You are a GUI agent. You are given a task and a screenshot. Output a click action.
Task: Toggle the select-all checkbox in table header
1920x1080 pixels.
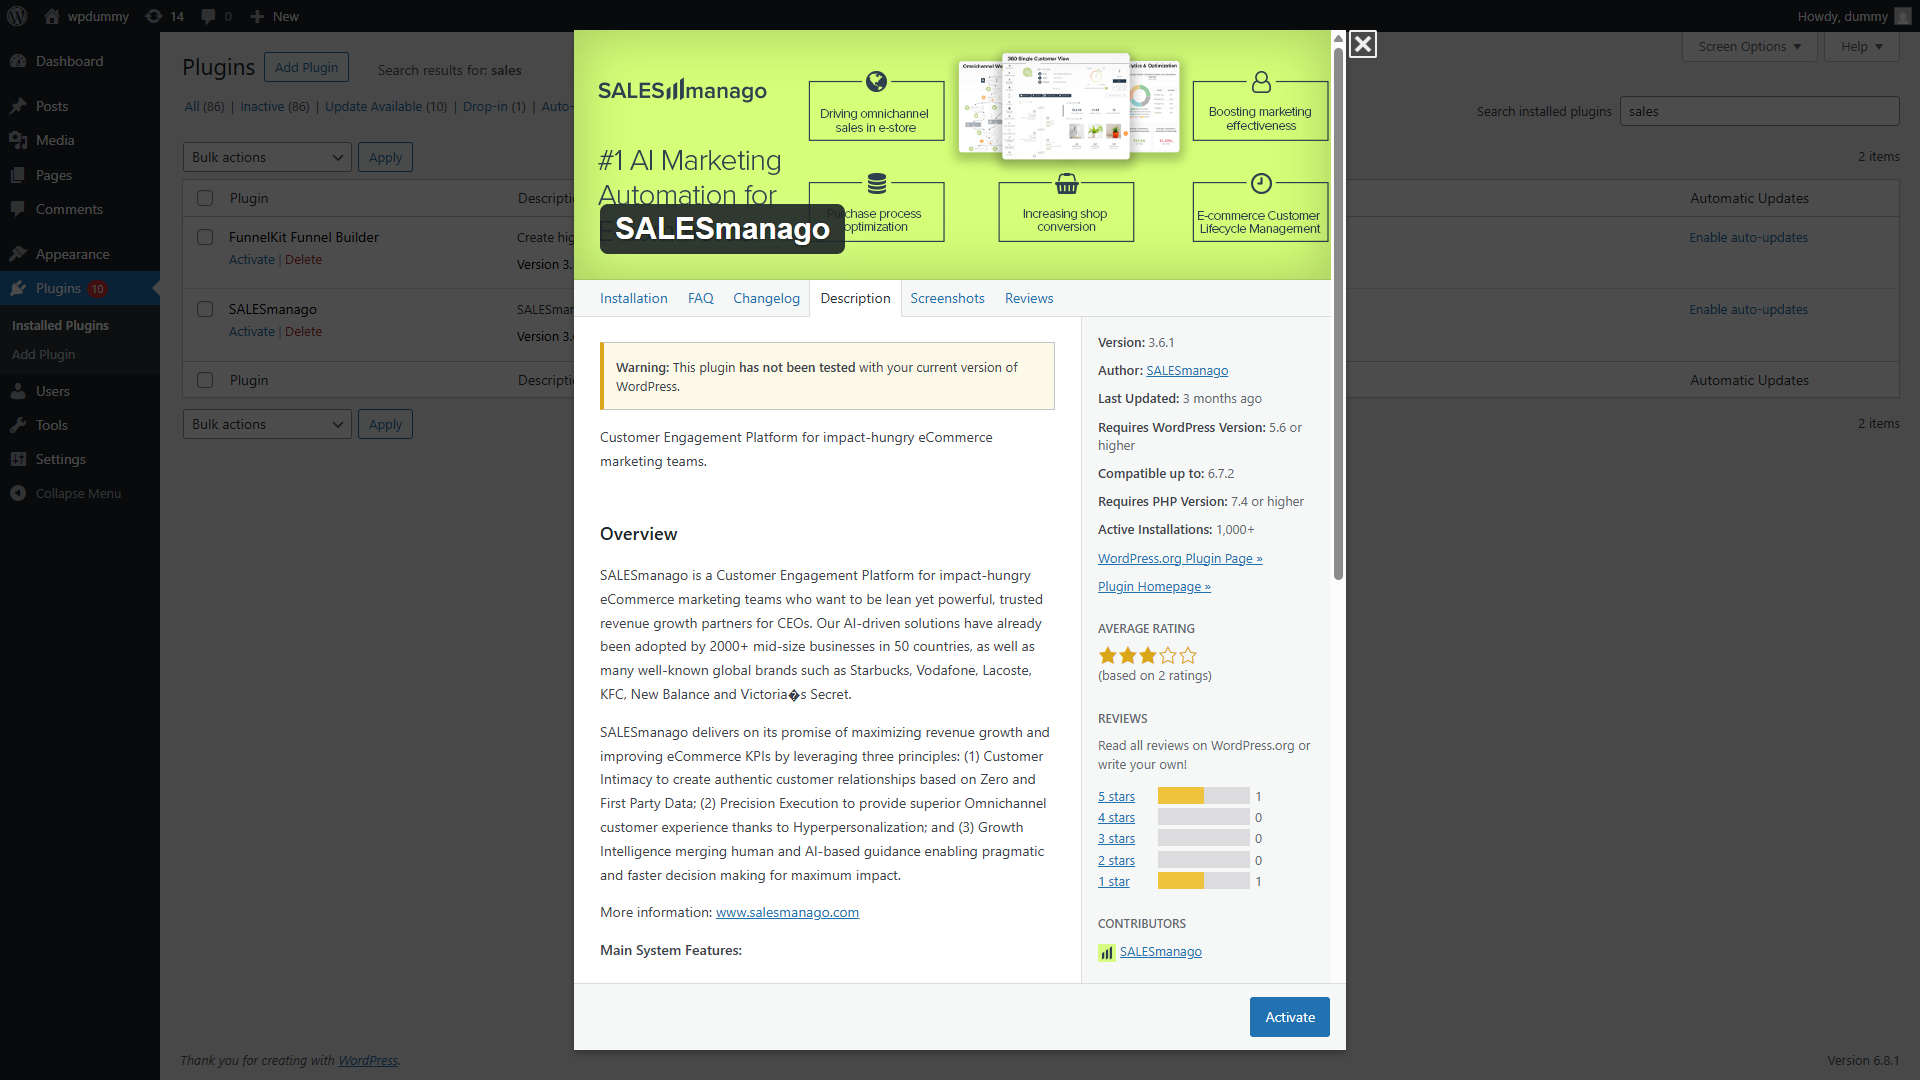pyautogui.click(x=205, y=198)
